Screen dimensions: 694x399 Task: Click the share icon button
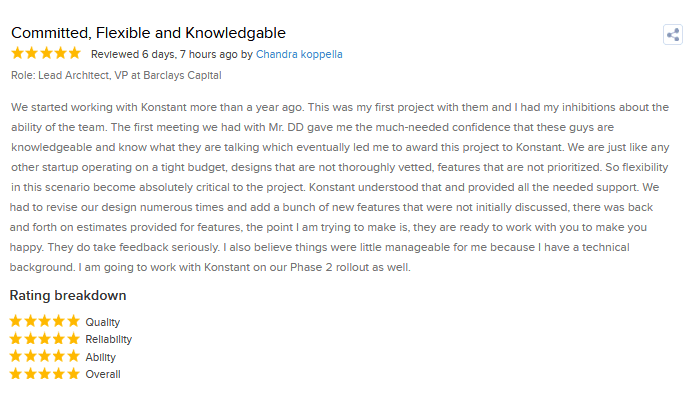[x=672, y=35]
